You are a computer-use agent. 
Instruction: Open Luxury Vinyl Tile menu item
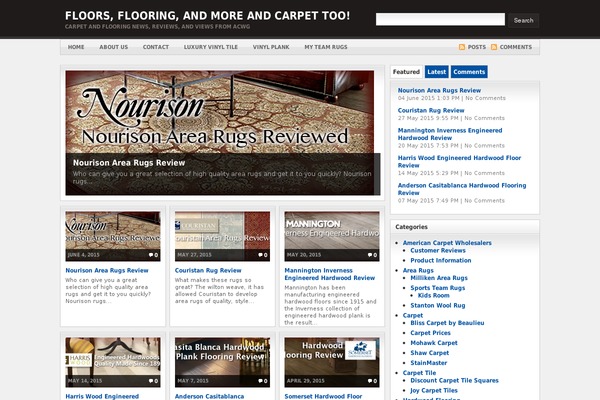211,47
